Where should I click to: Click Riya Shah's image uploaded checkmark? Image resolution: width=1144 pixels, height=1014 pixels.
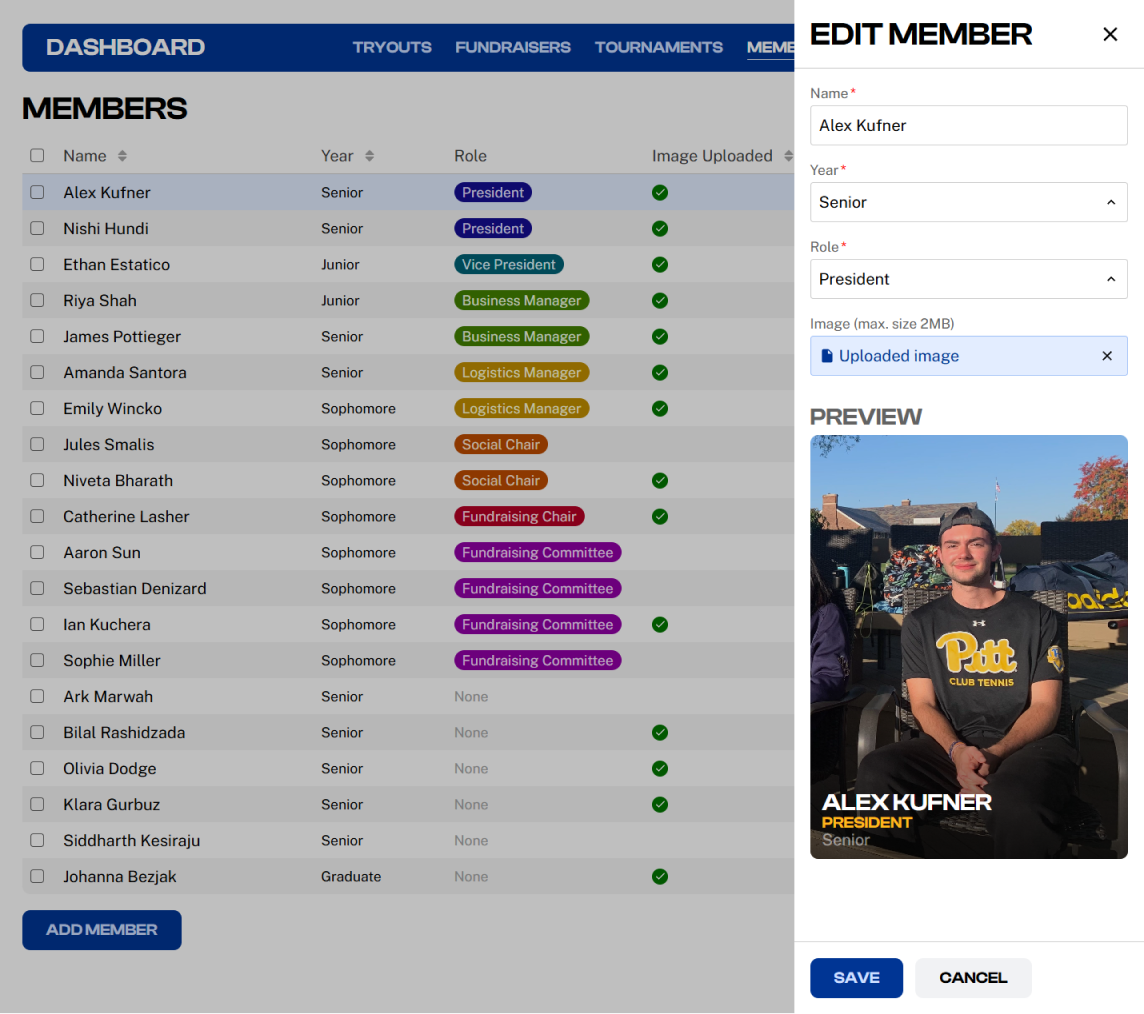click(660, 301)
